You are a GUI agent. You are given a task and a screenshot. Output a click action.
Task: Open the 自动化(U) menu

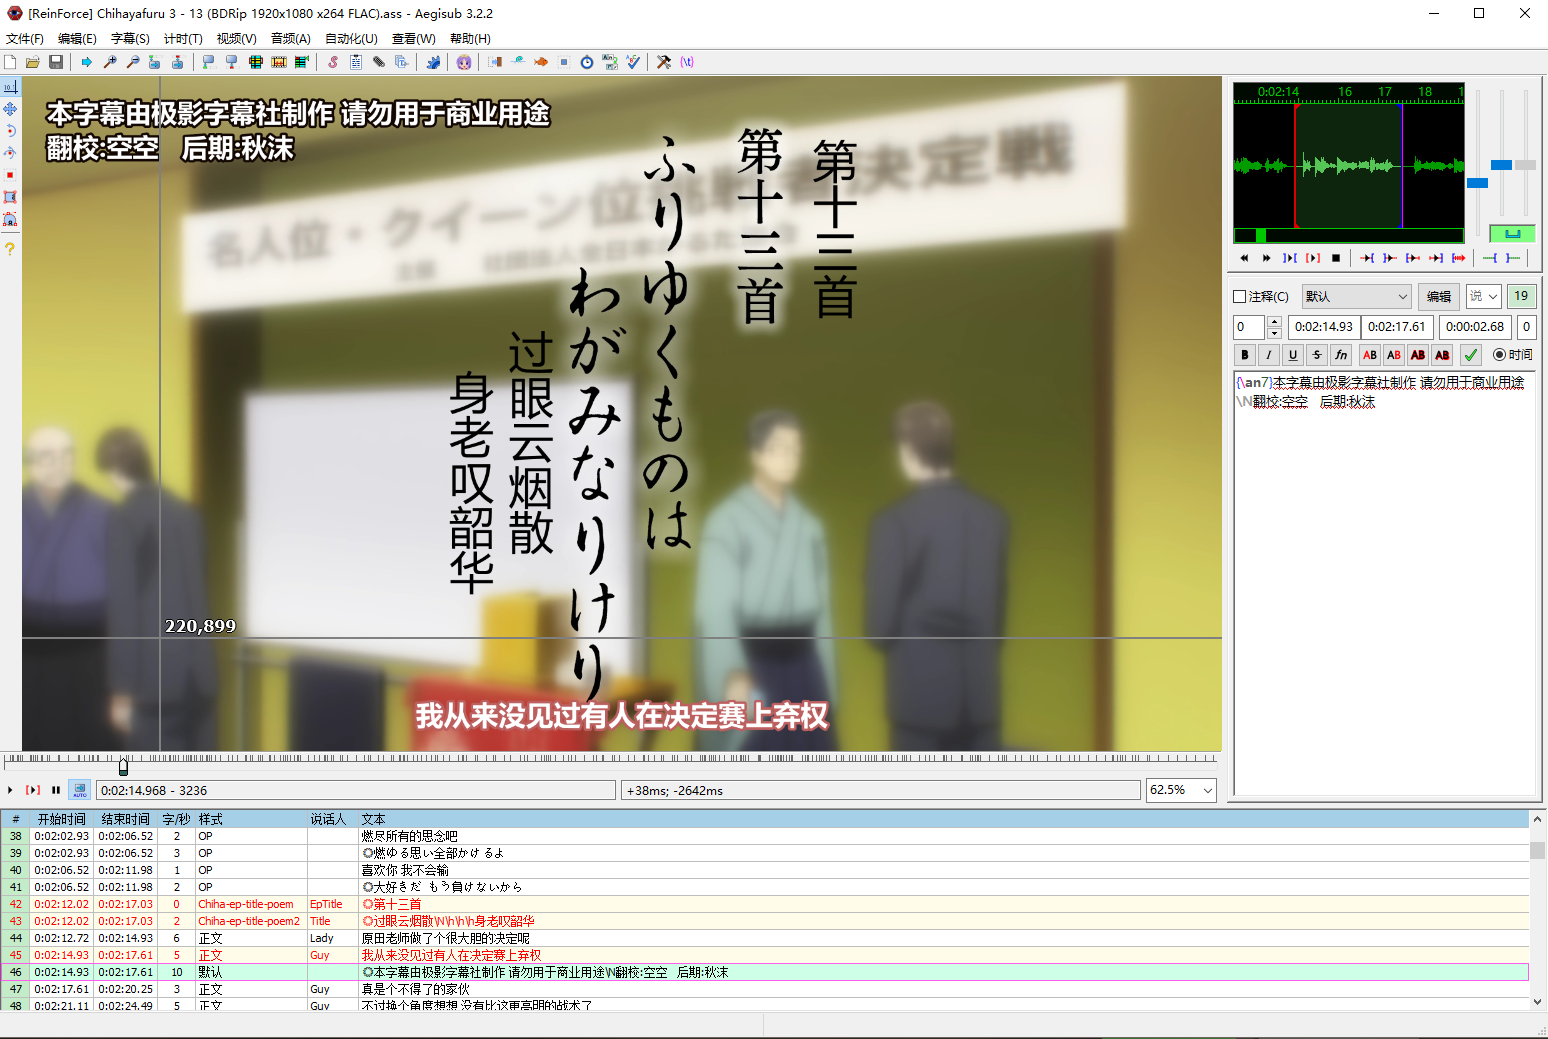coord(351,39)
